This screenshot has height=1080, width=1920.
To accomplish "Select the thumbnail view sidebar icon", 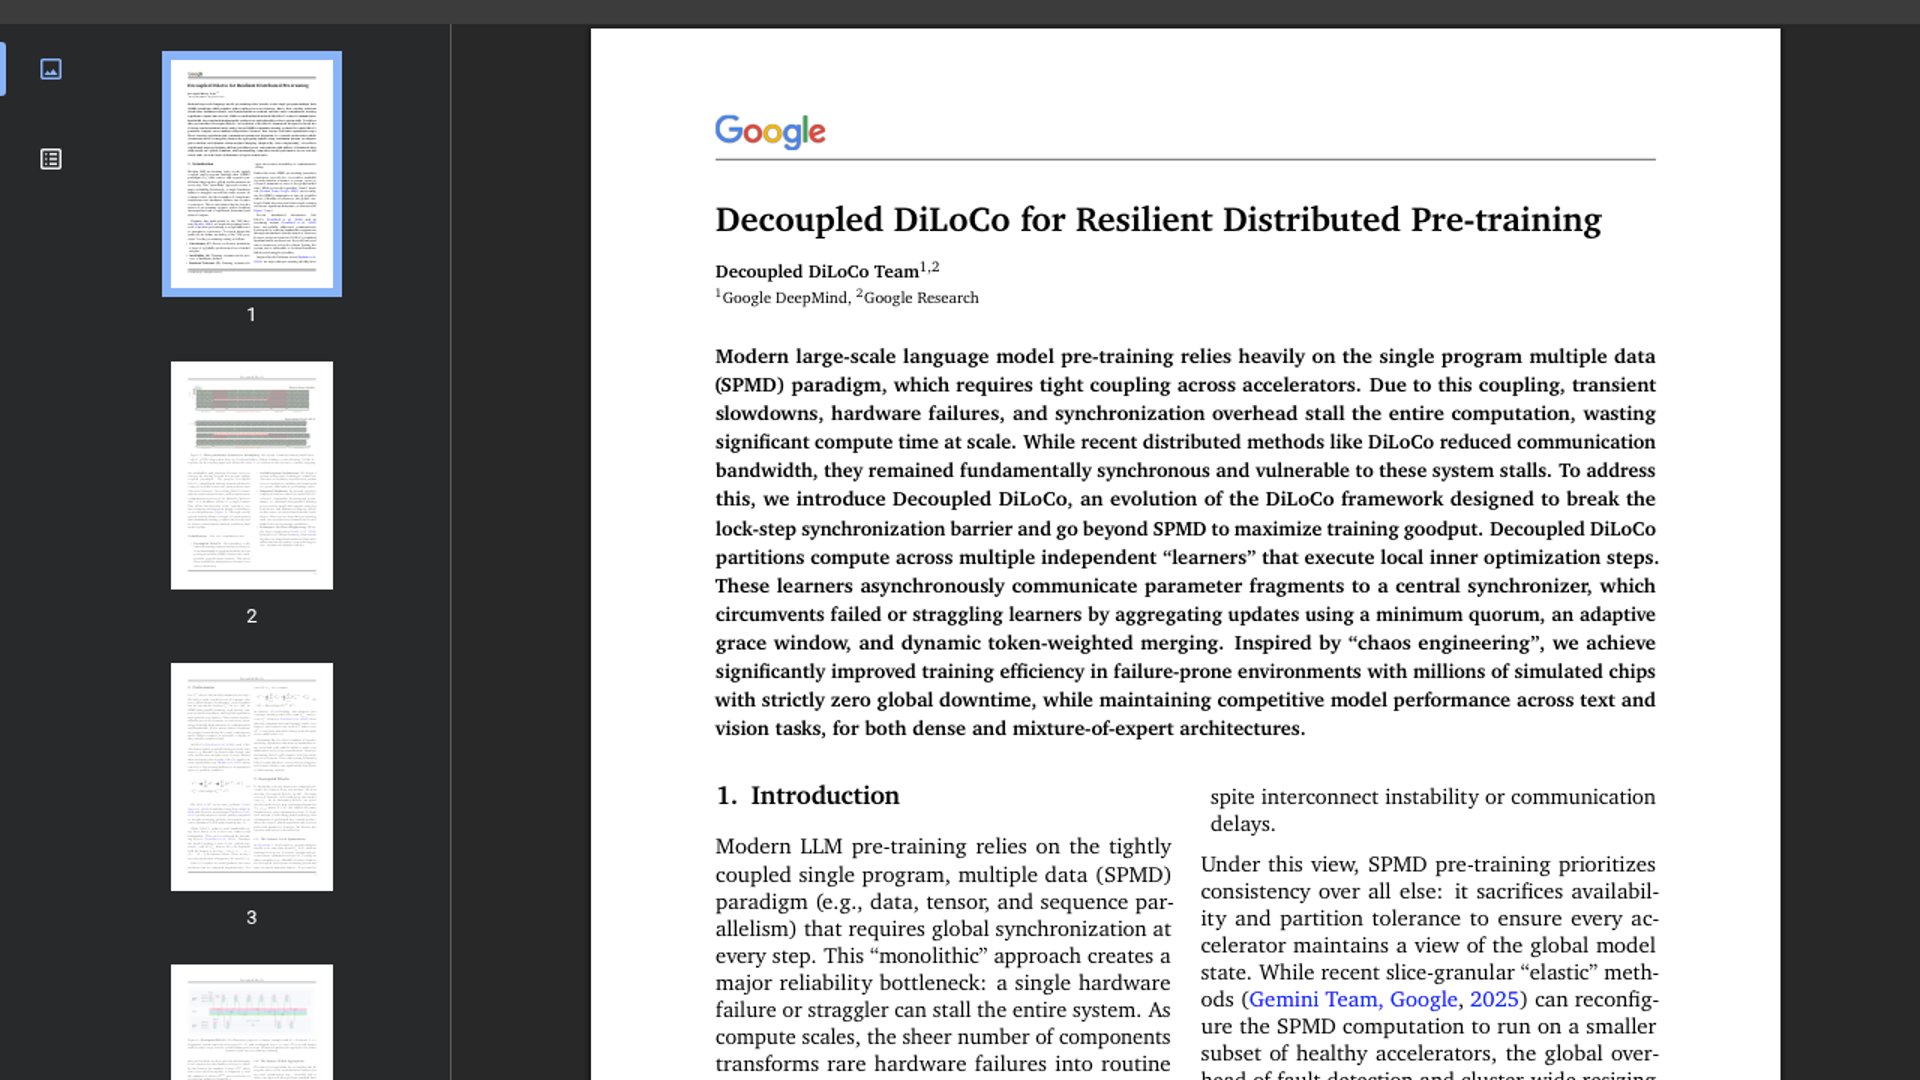I will [51, 69].
